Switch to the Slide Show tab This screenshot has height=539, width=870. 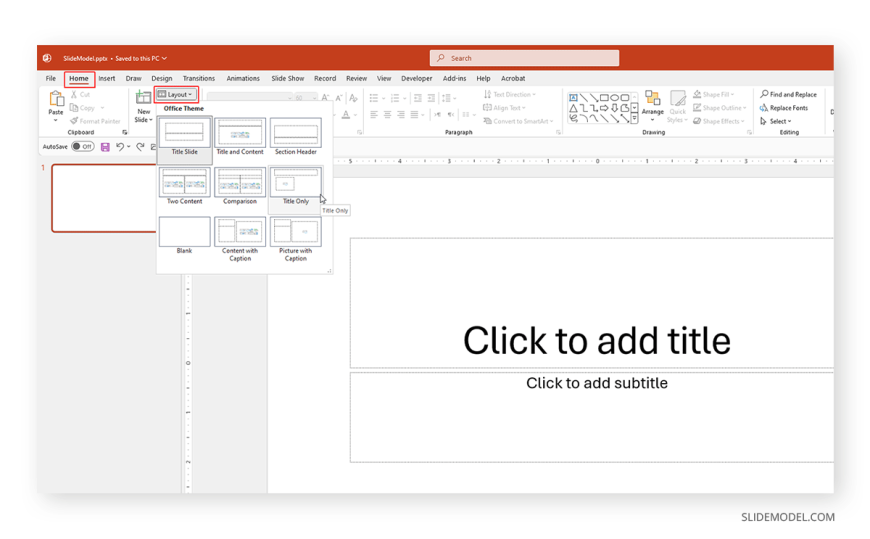coord(287,79)
